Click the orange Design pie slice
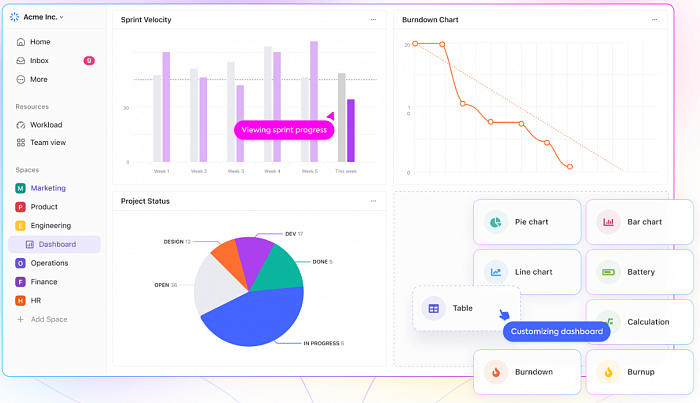700x403 pixels. click(229, 261)
